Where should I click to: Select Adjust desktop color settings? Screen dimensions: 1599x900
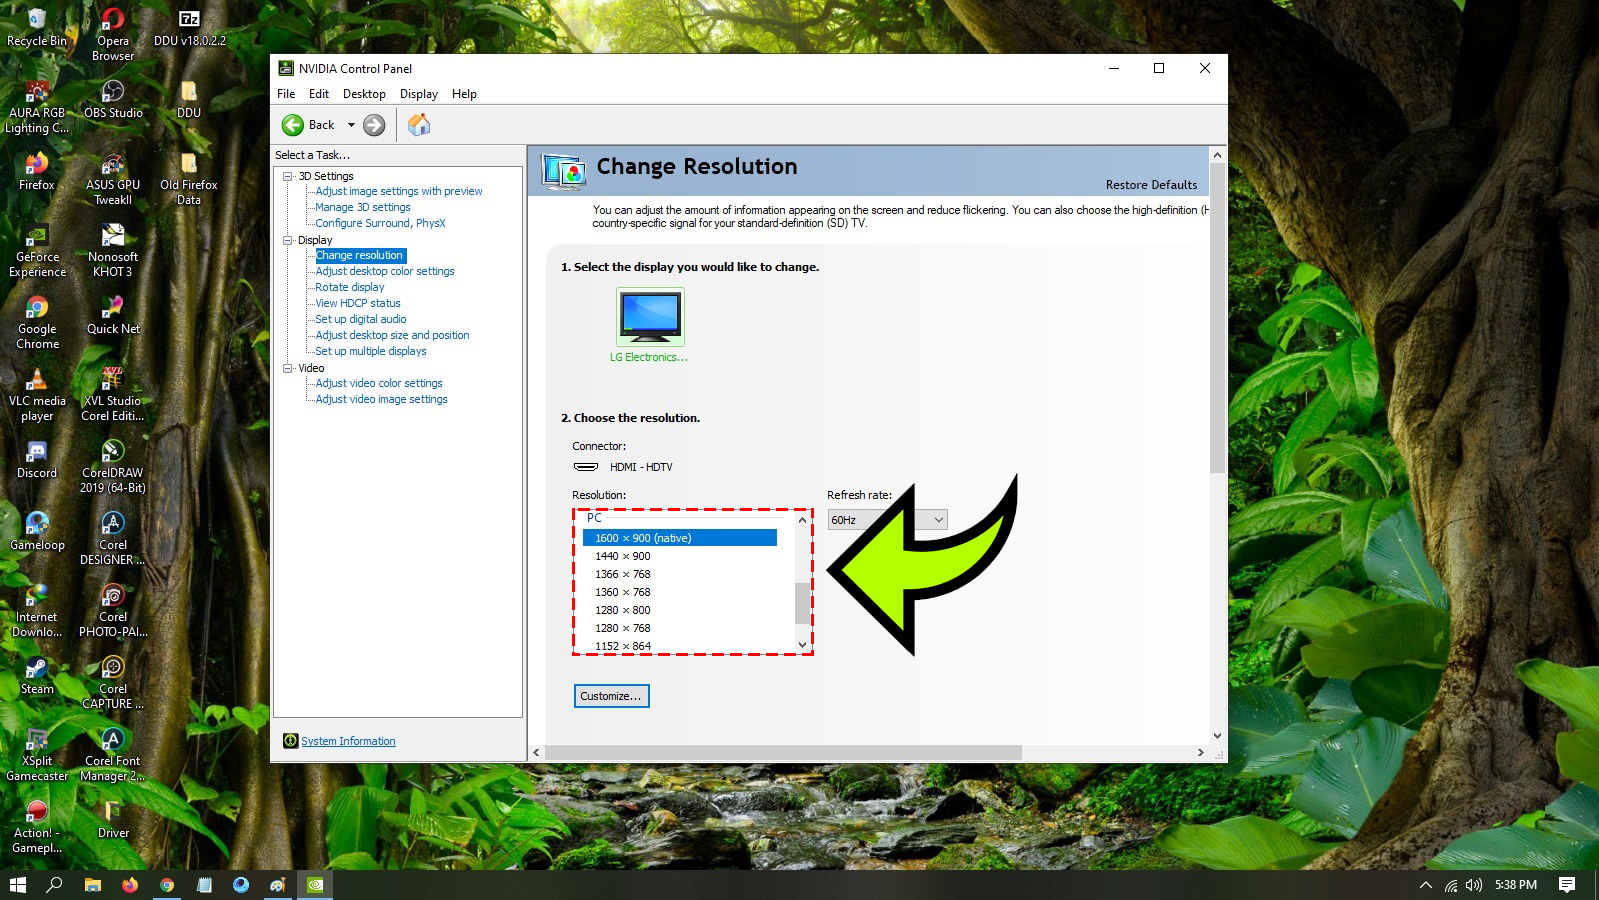coord(385,271)
